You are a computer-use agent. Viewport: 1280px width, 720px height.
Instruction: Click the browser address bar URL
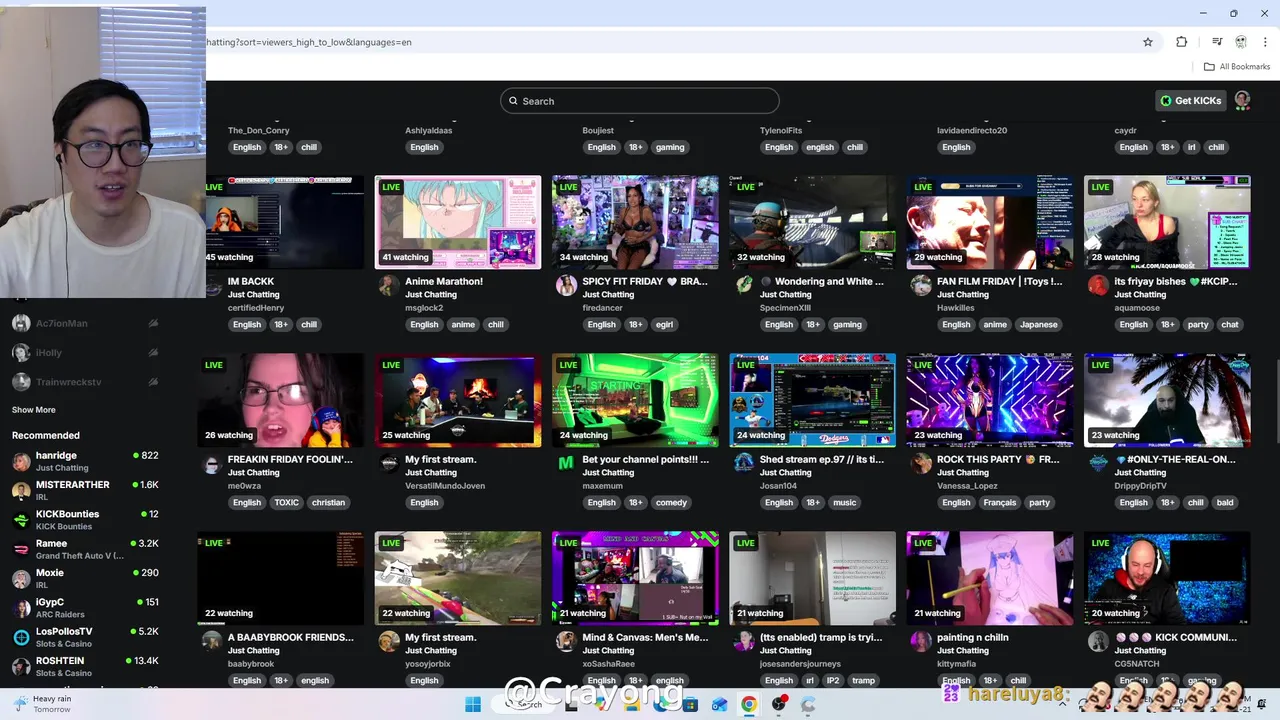pos(309,42)
